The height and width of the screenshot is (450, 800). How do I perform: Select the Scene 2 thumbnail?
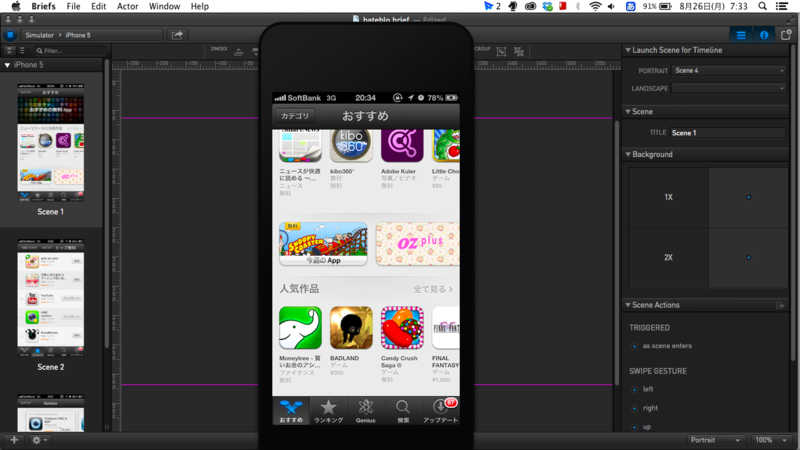pyautogui.click(x=51, y=298)
